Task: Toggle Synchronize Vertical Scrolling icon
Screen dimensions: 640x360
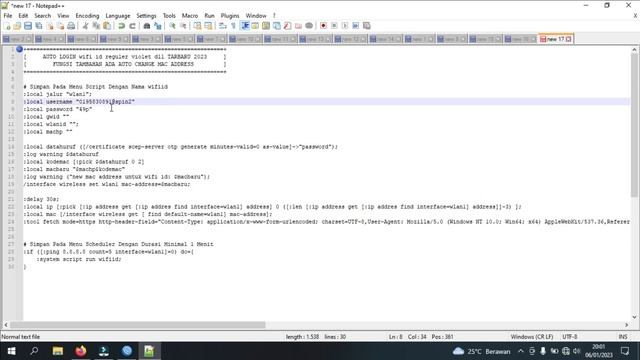Action: click(x=198, y=26)
